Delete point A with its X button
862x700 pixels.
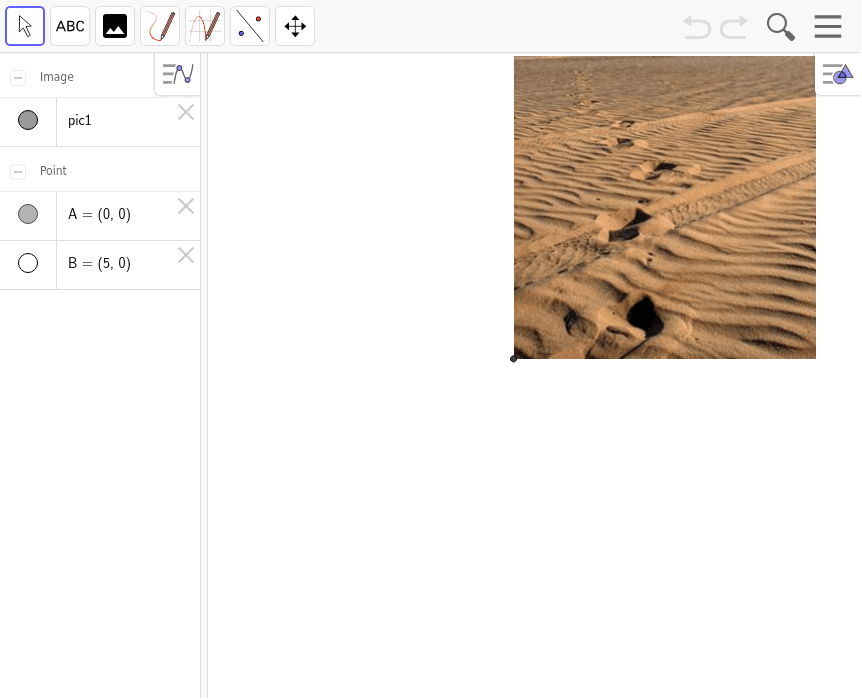pyautogui.click(x=186, y=206)
